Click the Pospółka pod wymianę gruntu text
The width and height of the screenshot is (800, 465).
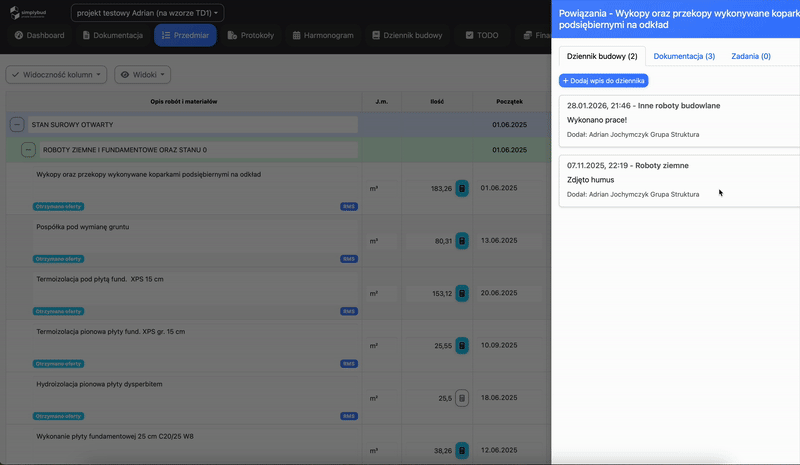tap(83, 227)
